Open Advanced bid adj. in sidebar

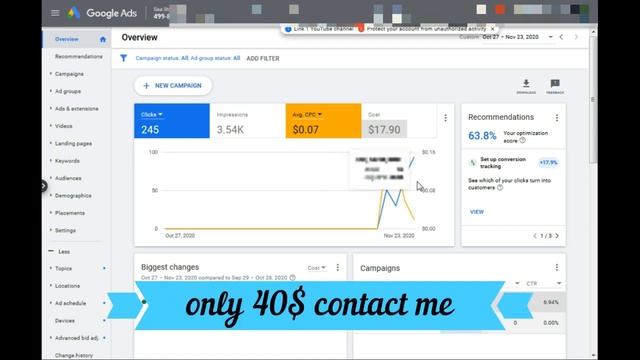[x=76, y=338]
